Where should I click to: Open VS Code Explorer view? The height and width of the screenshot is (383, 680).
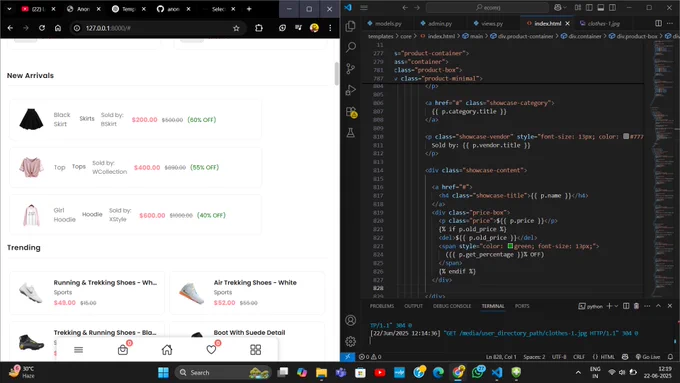pos(351,26)
